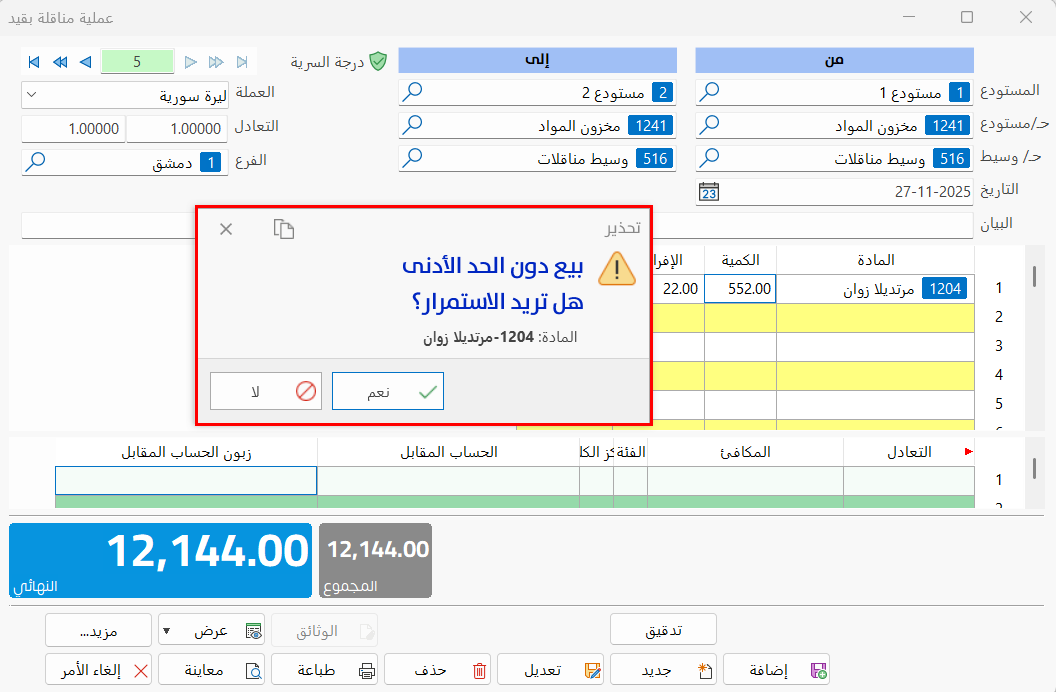The image size is (1056, 692).
Task: Jump to the first record with the leftmost navigation arrow
Action: [33, 62]
